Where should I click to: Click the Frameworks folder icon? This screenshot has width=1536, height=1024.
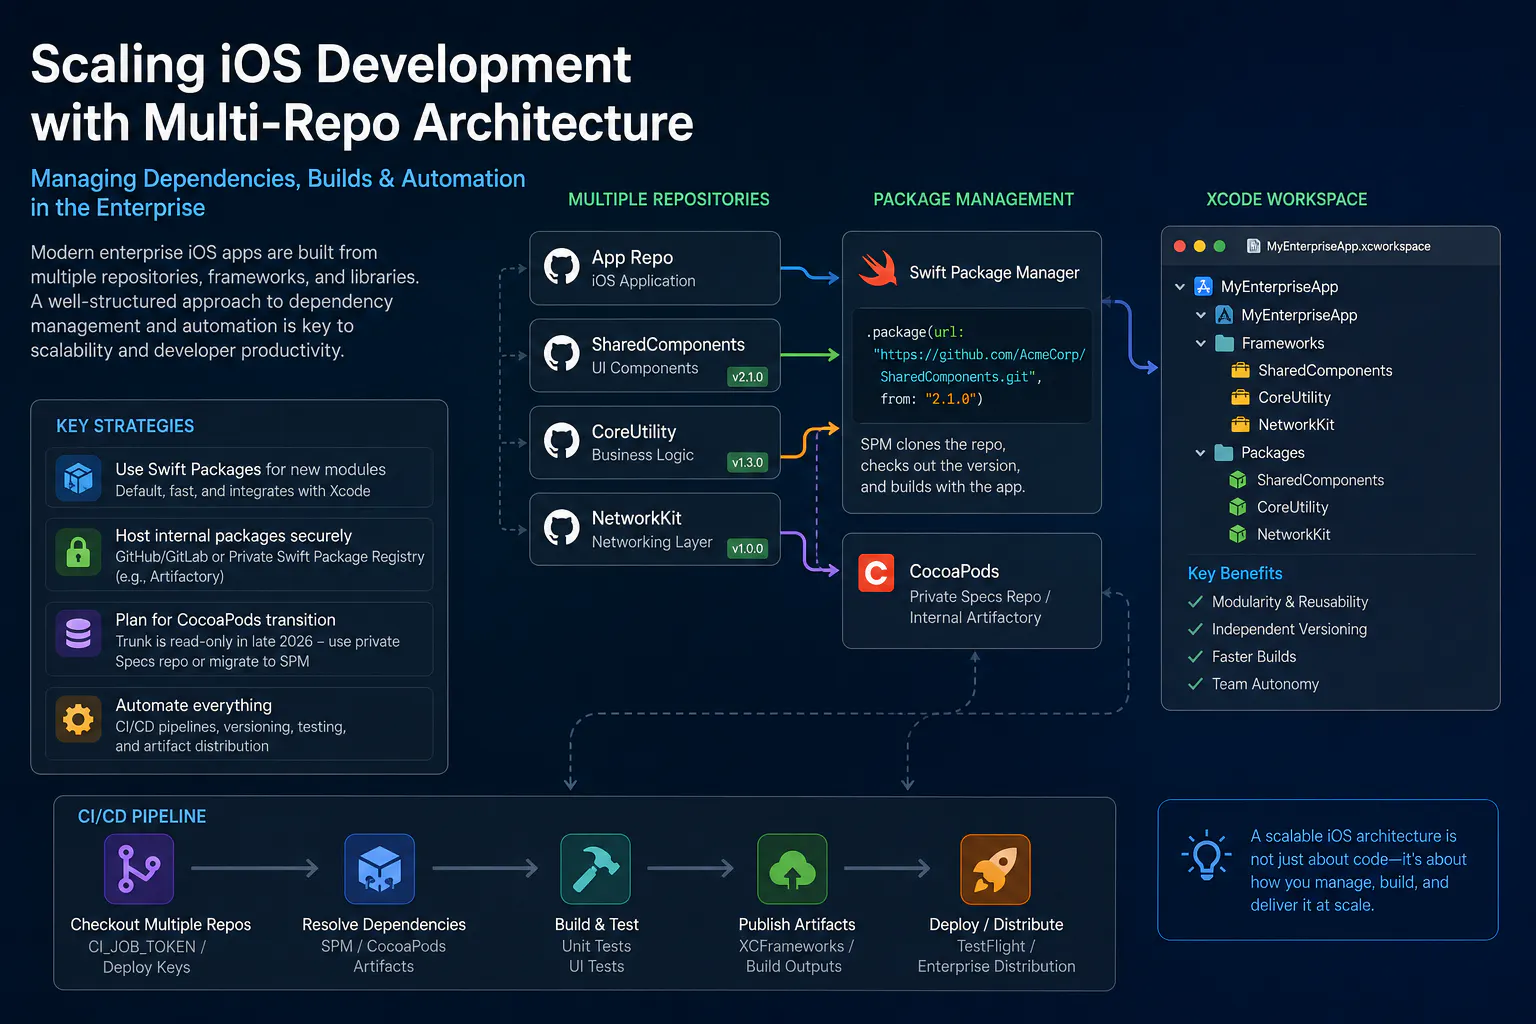[x=1224, y=343]
